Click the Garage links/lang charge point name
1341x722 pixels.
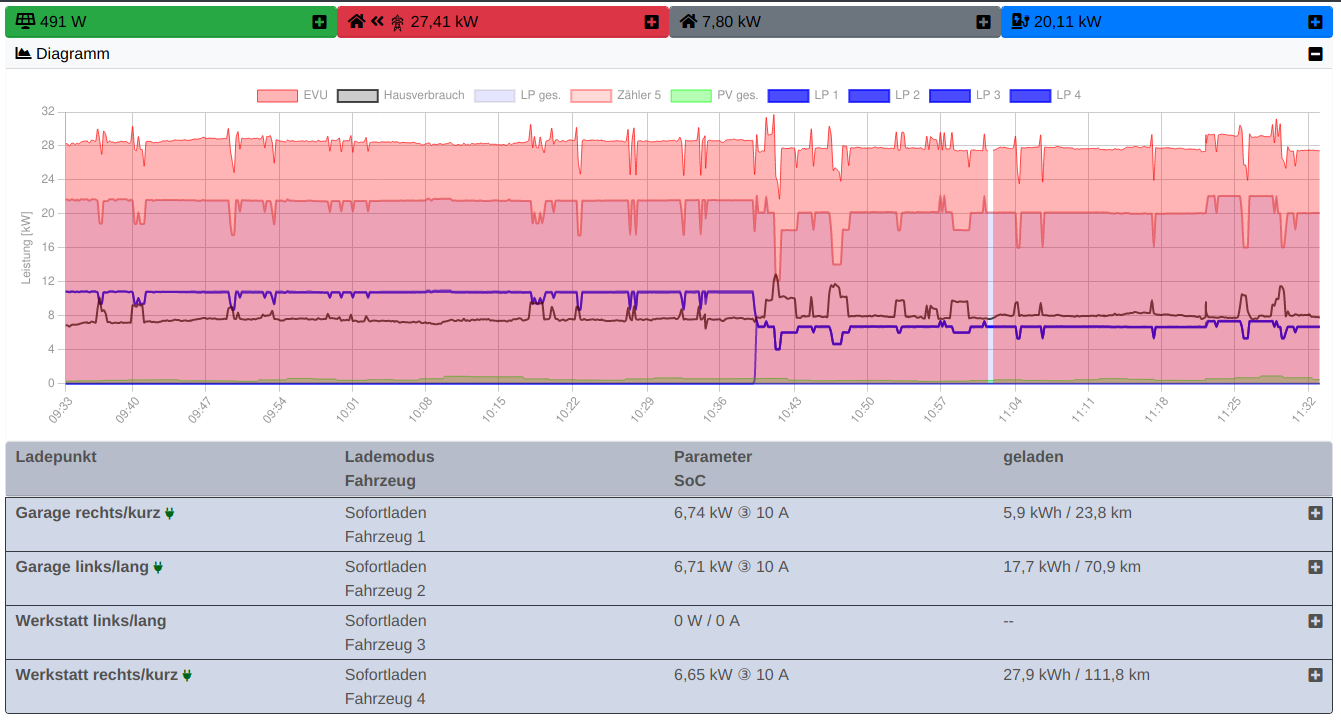point(82,567)
